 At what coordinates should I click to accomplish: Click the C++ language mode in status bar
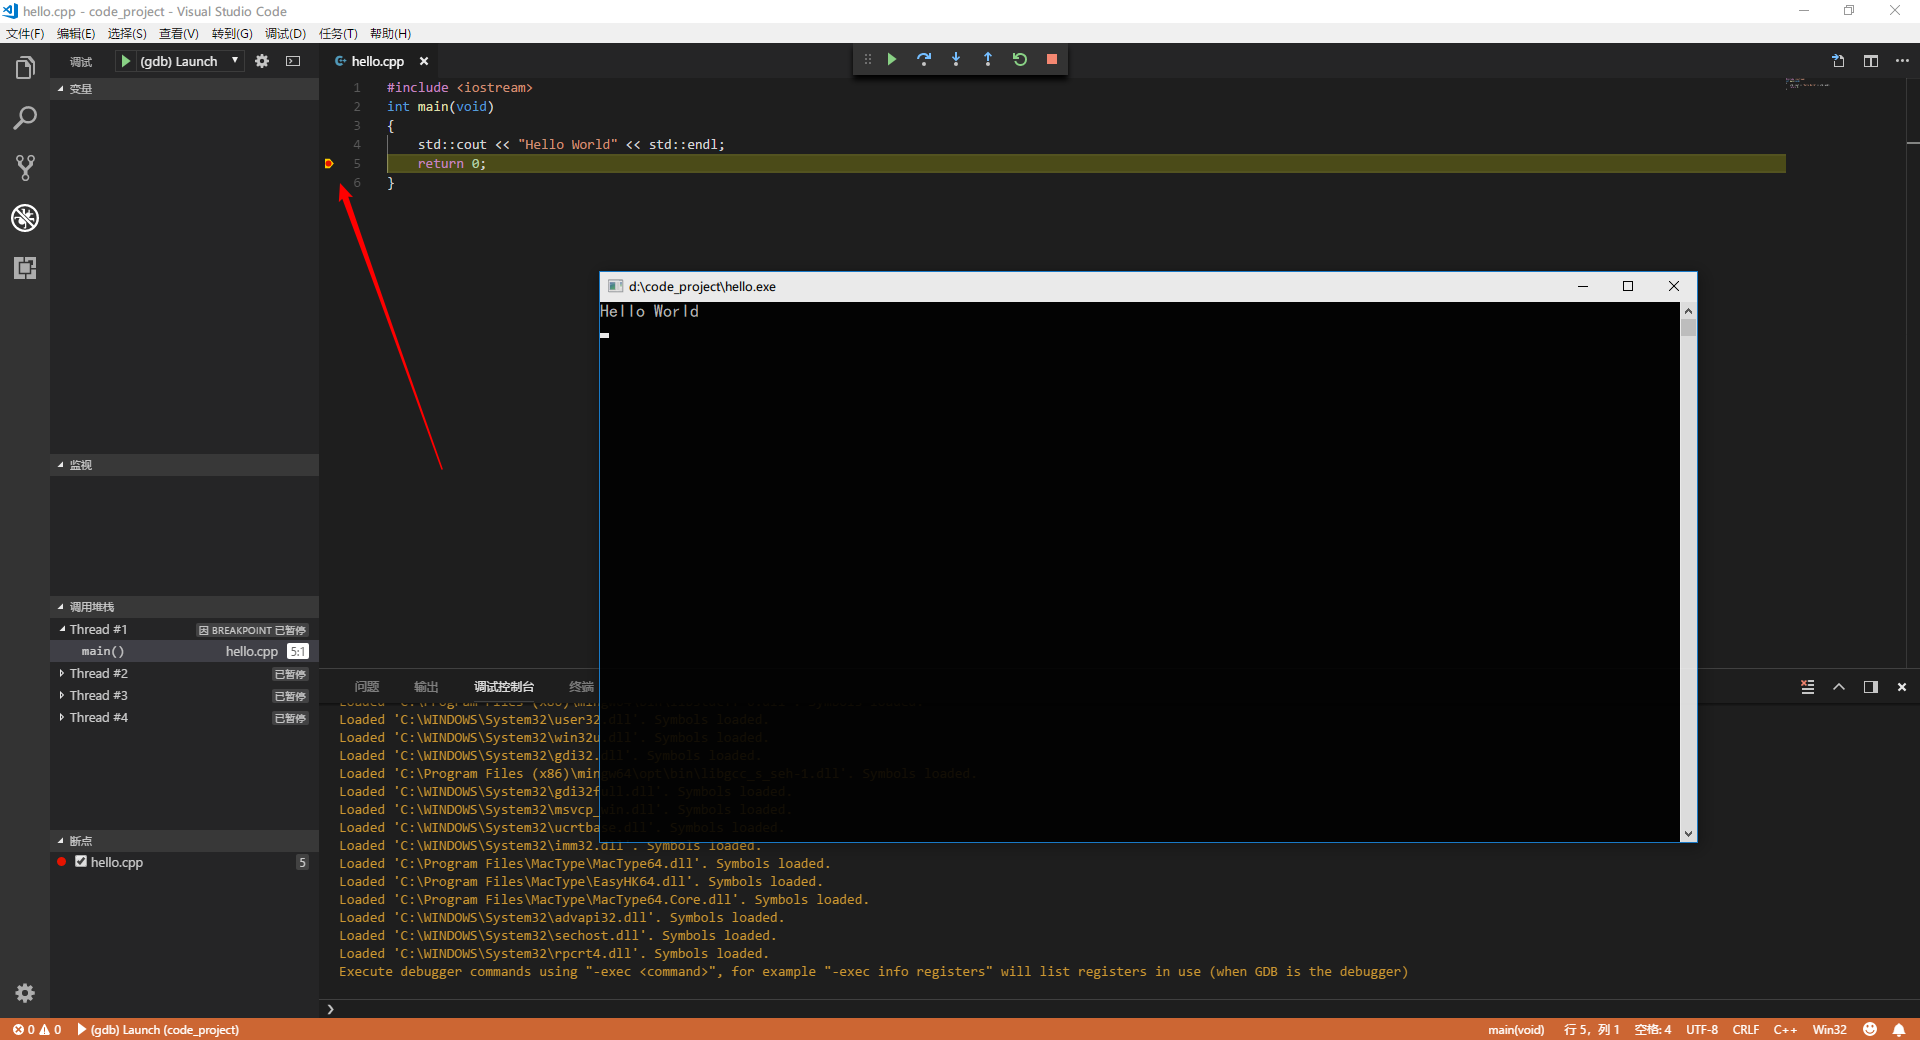1785,1030
